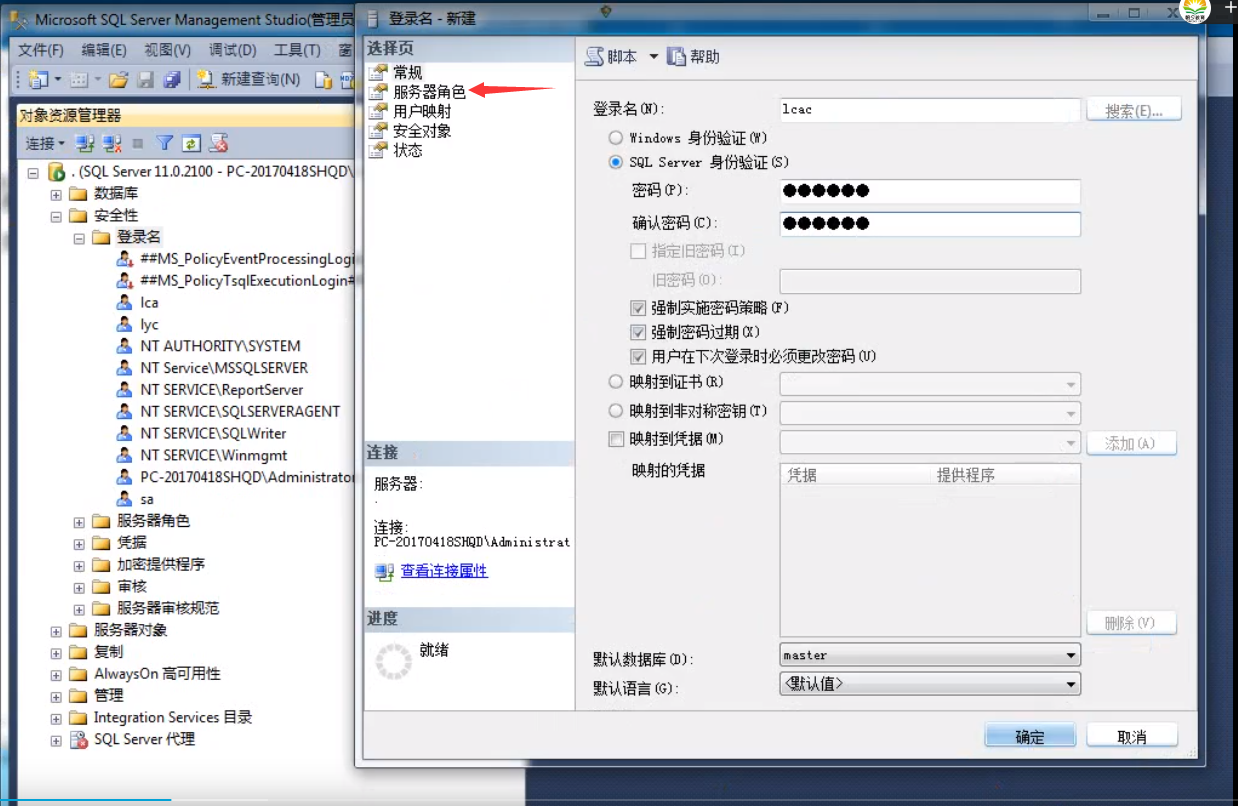Click ##MS_PolicyEventProcessingLogin disabled login icon
Viewport: 1238px width, 806px height.
coord(124,259)
